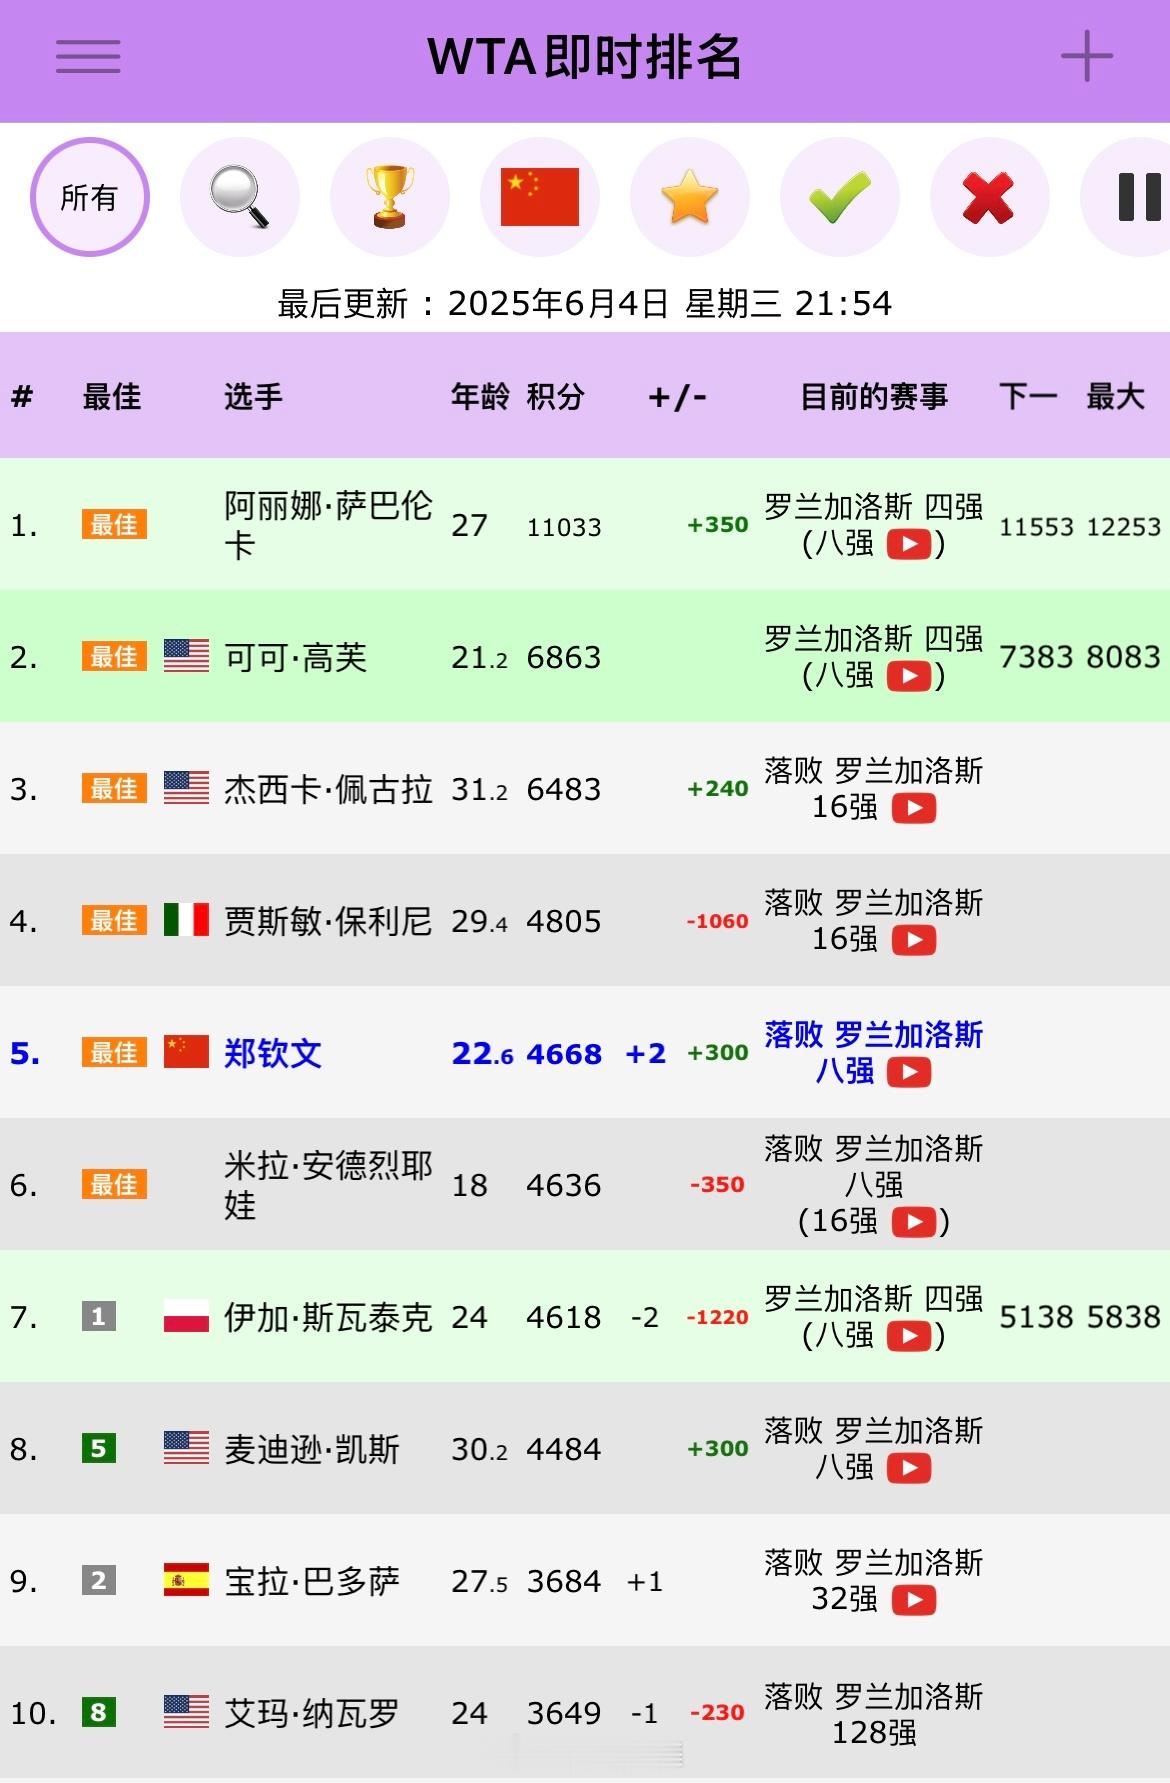The width and height of the screenshot is (1170, 1783).
Task: Open player 可可·高芙
Action: [x=296, y=657]
